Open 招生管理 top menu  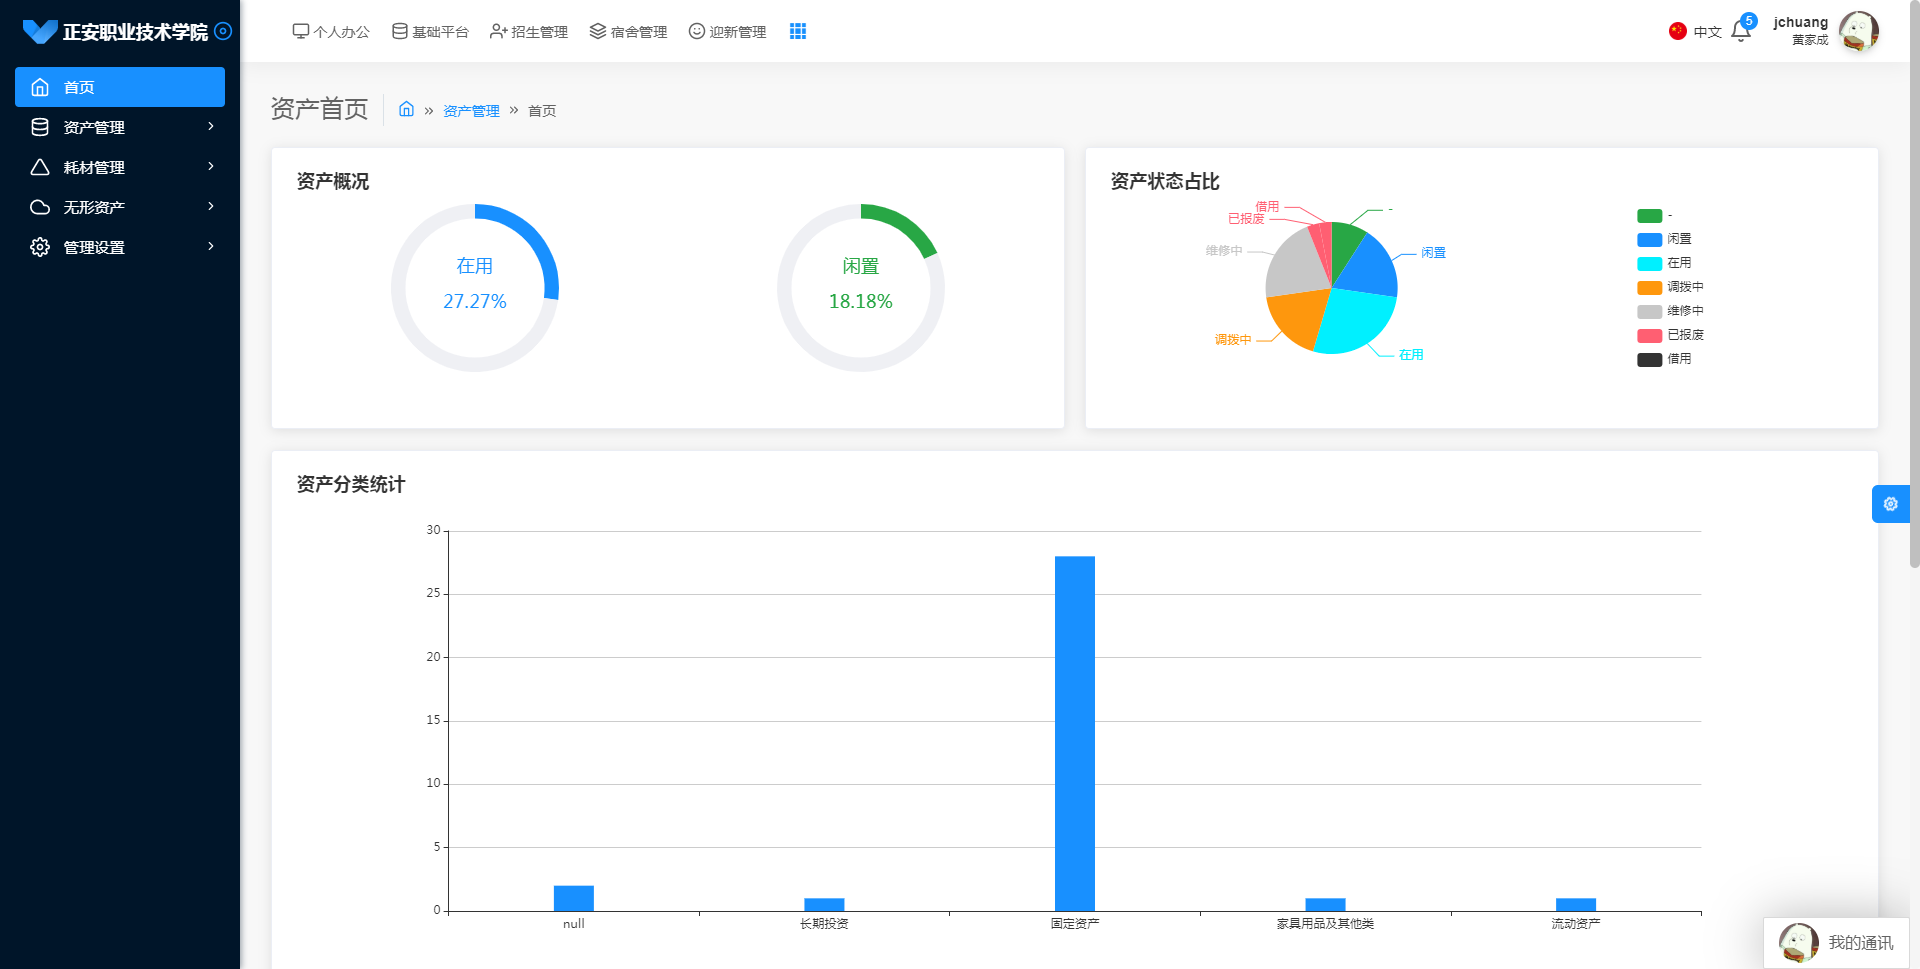pyautogui.click(x=529, y=32)
